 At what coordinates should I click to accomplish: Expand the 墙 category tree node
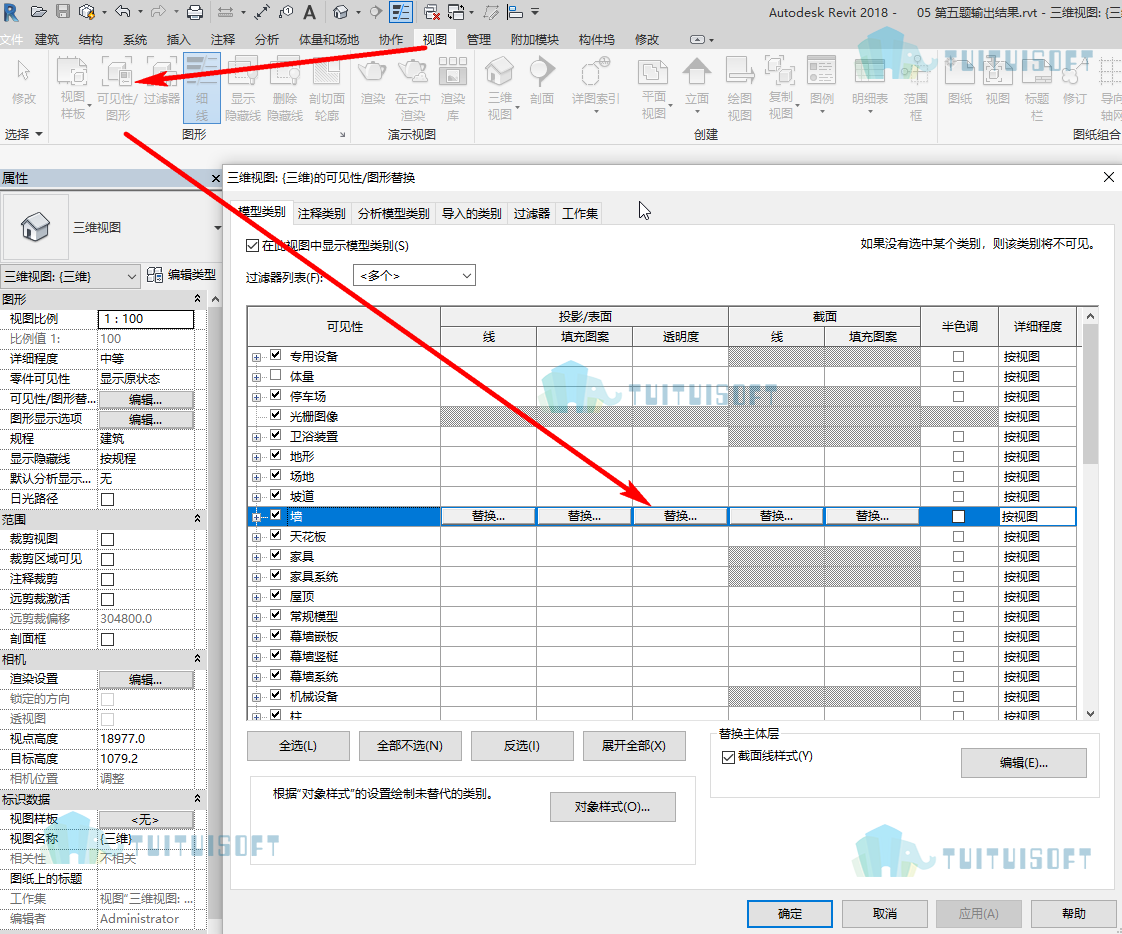click(256, 517)
